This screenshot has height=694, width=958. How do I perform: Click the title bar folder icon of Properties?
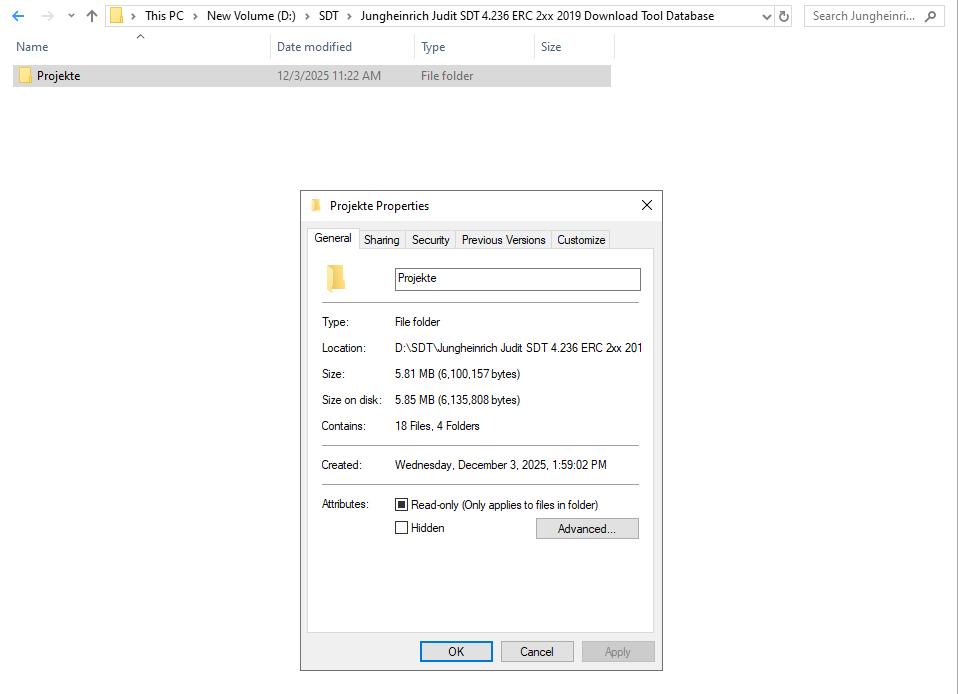(x=316, y=205)
